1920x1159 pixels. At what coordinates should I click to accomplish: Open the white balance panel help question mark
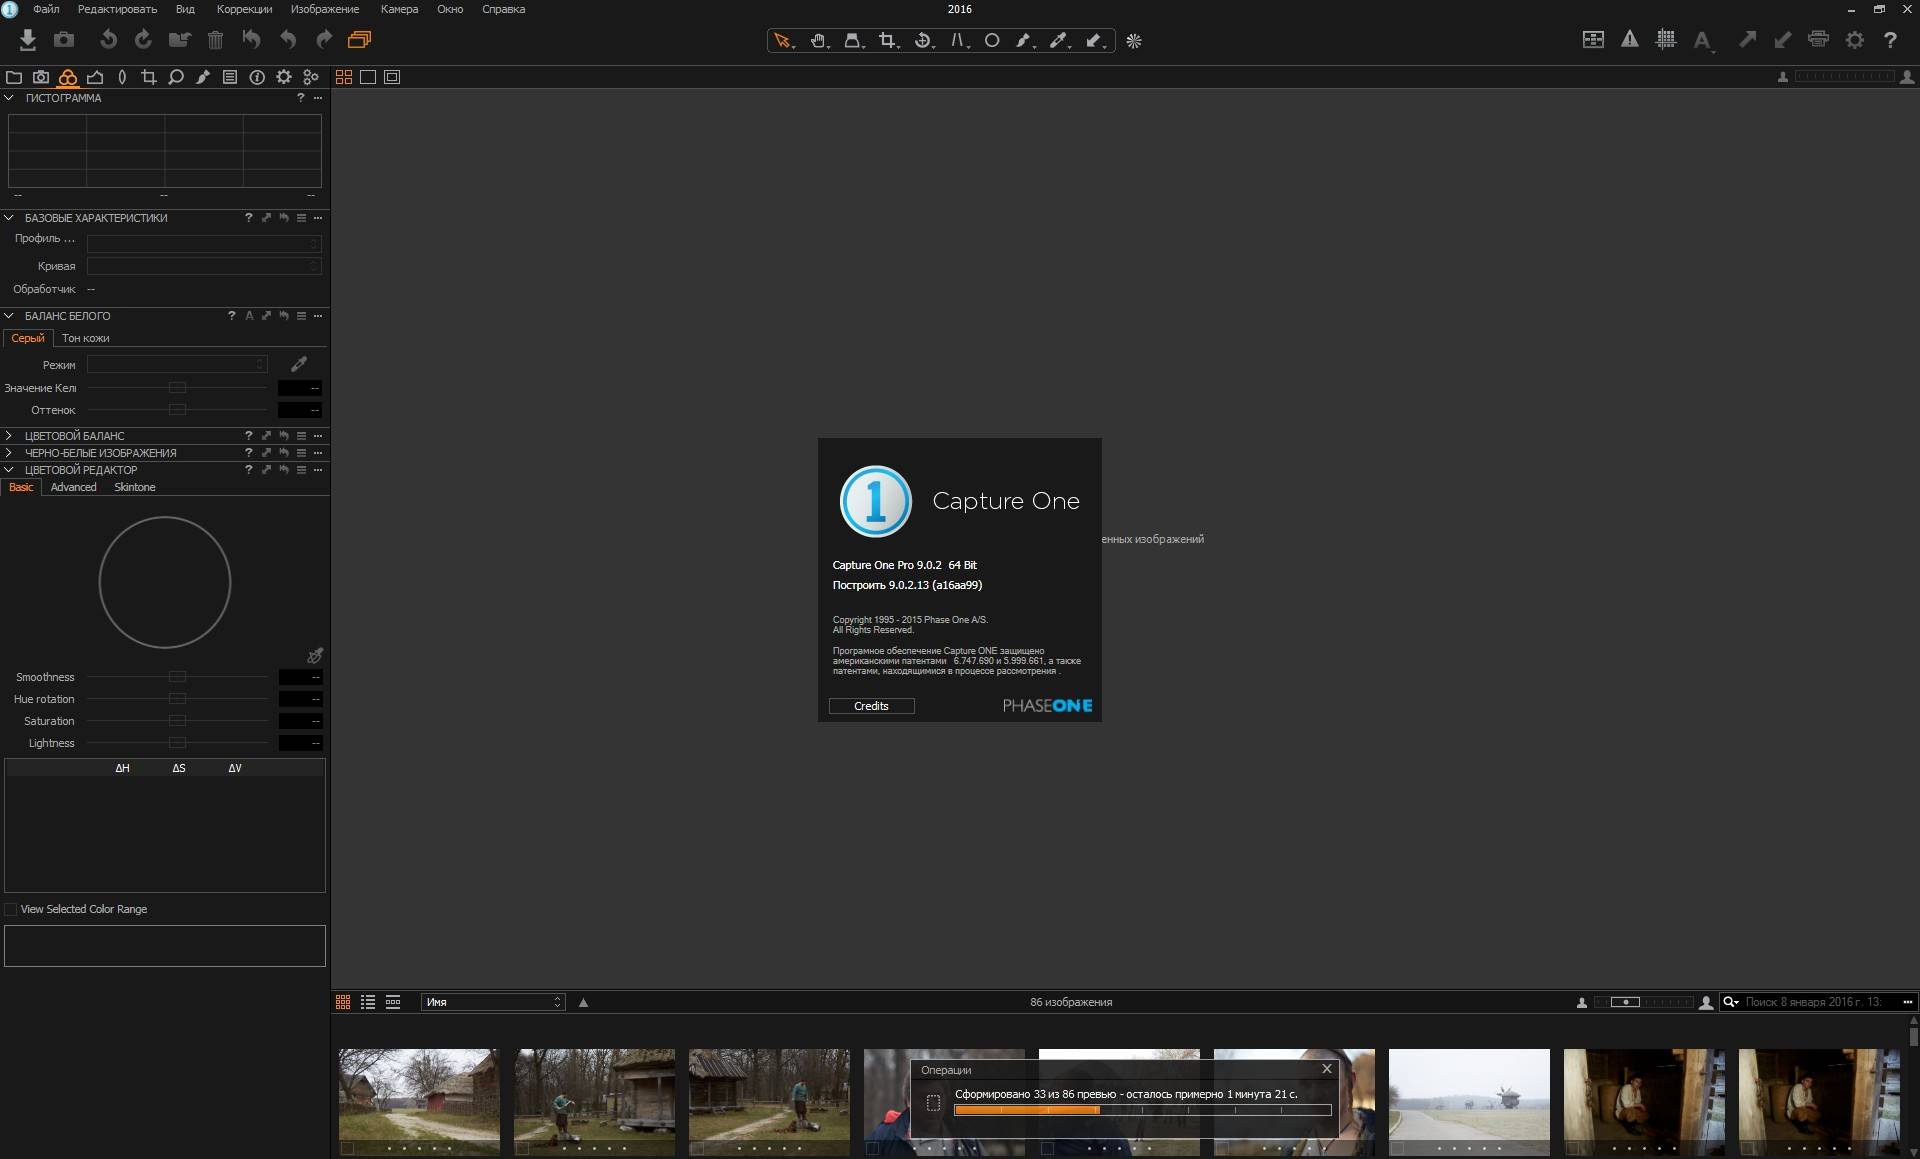pos(232,315)
